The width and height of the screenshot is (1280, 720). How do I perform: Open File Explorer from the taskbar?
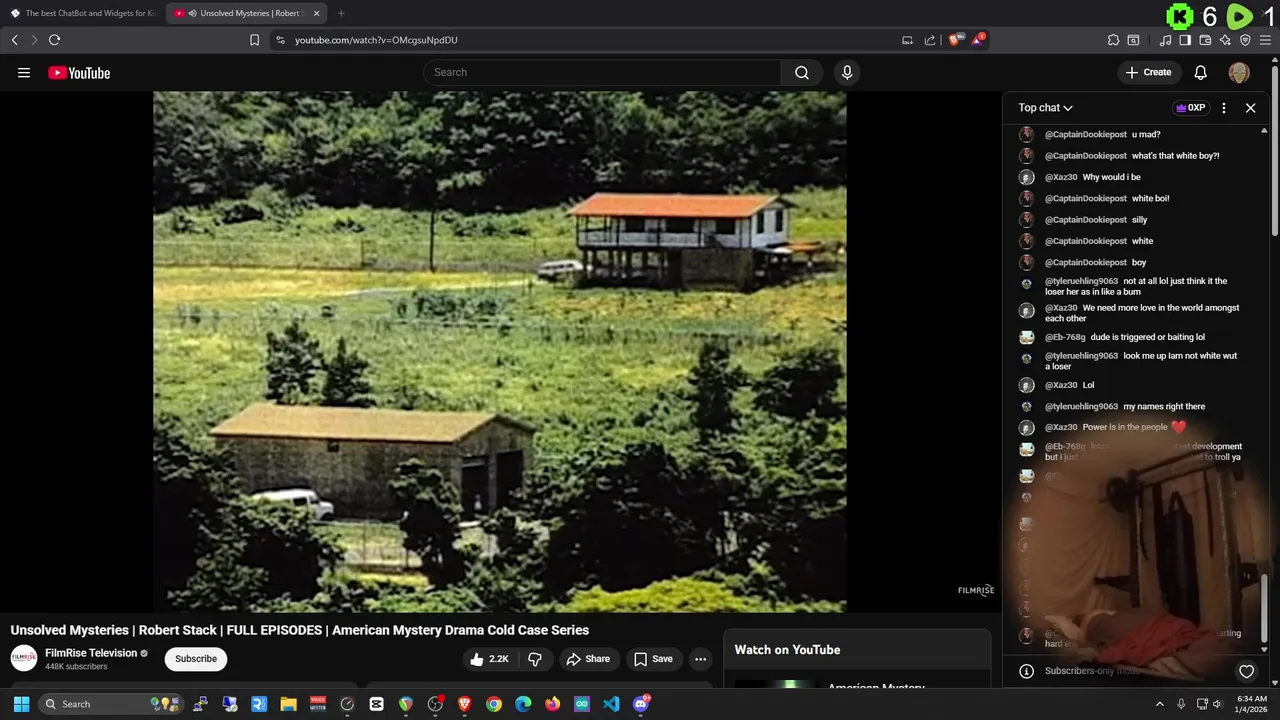(288, 704)
